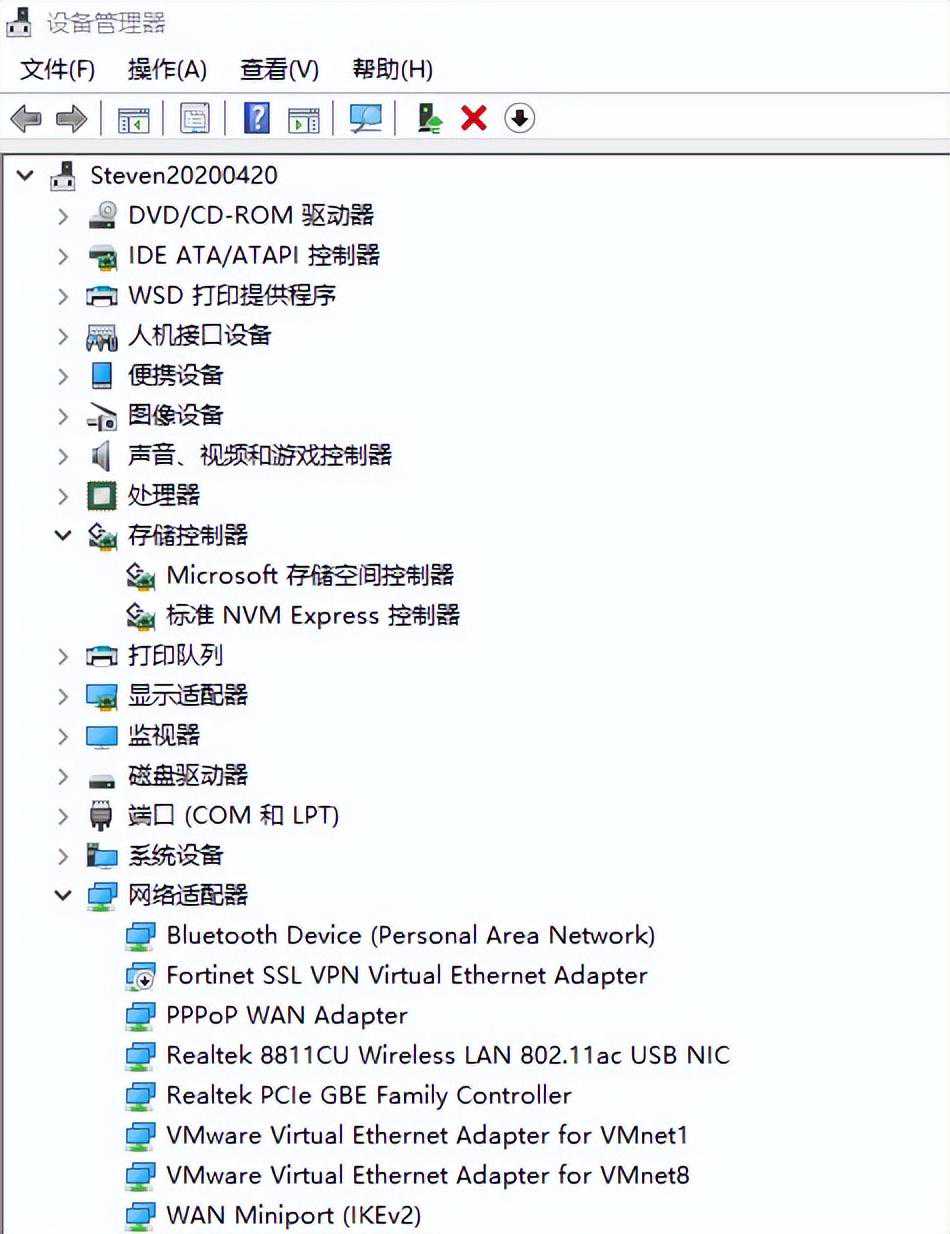Click the back arrow toolbar button

26,119
